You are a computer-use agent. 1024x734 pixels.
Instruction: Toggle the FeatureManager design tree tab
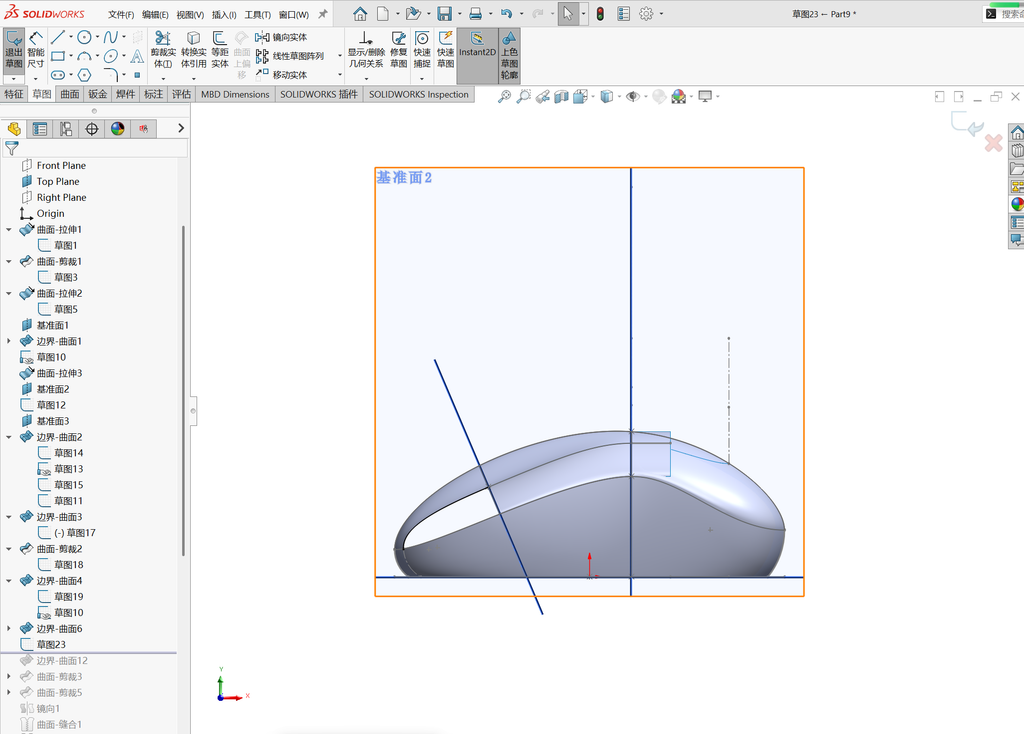(14, 129)
